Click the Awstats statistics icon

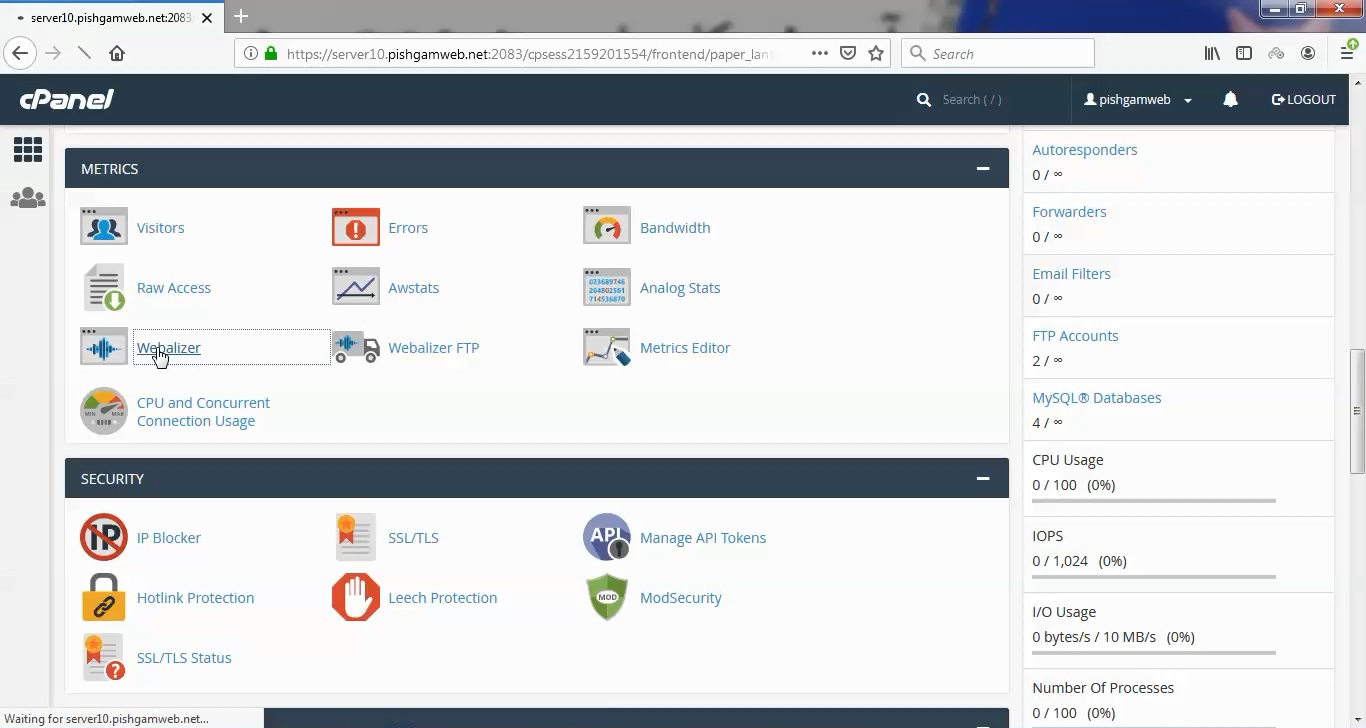(x=355, y=287)
